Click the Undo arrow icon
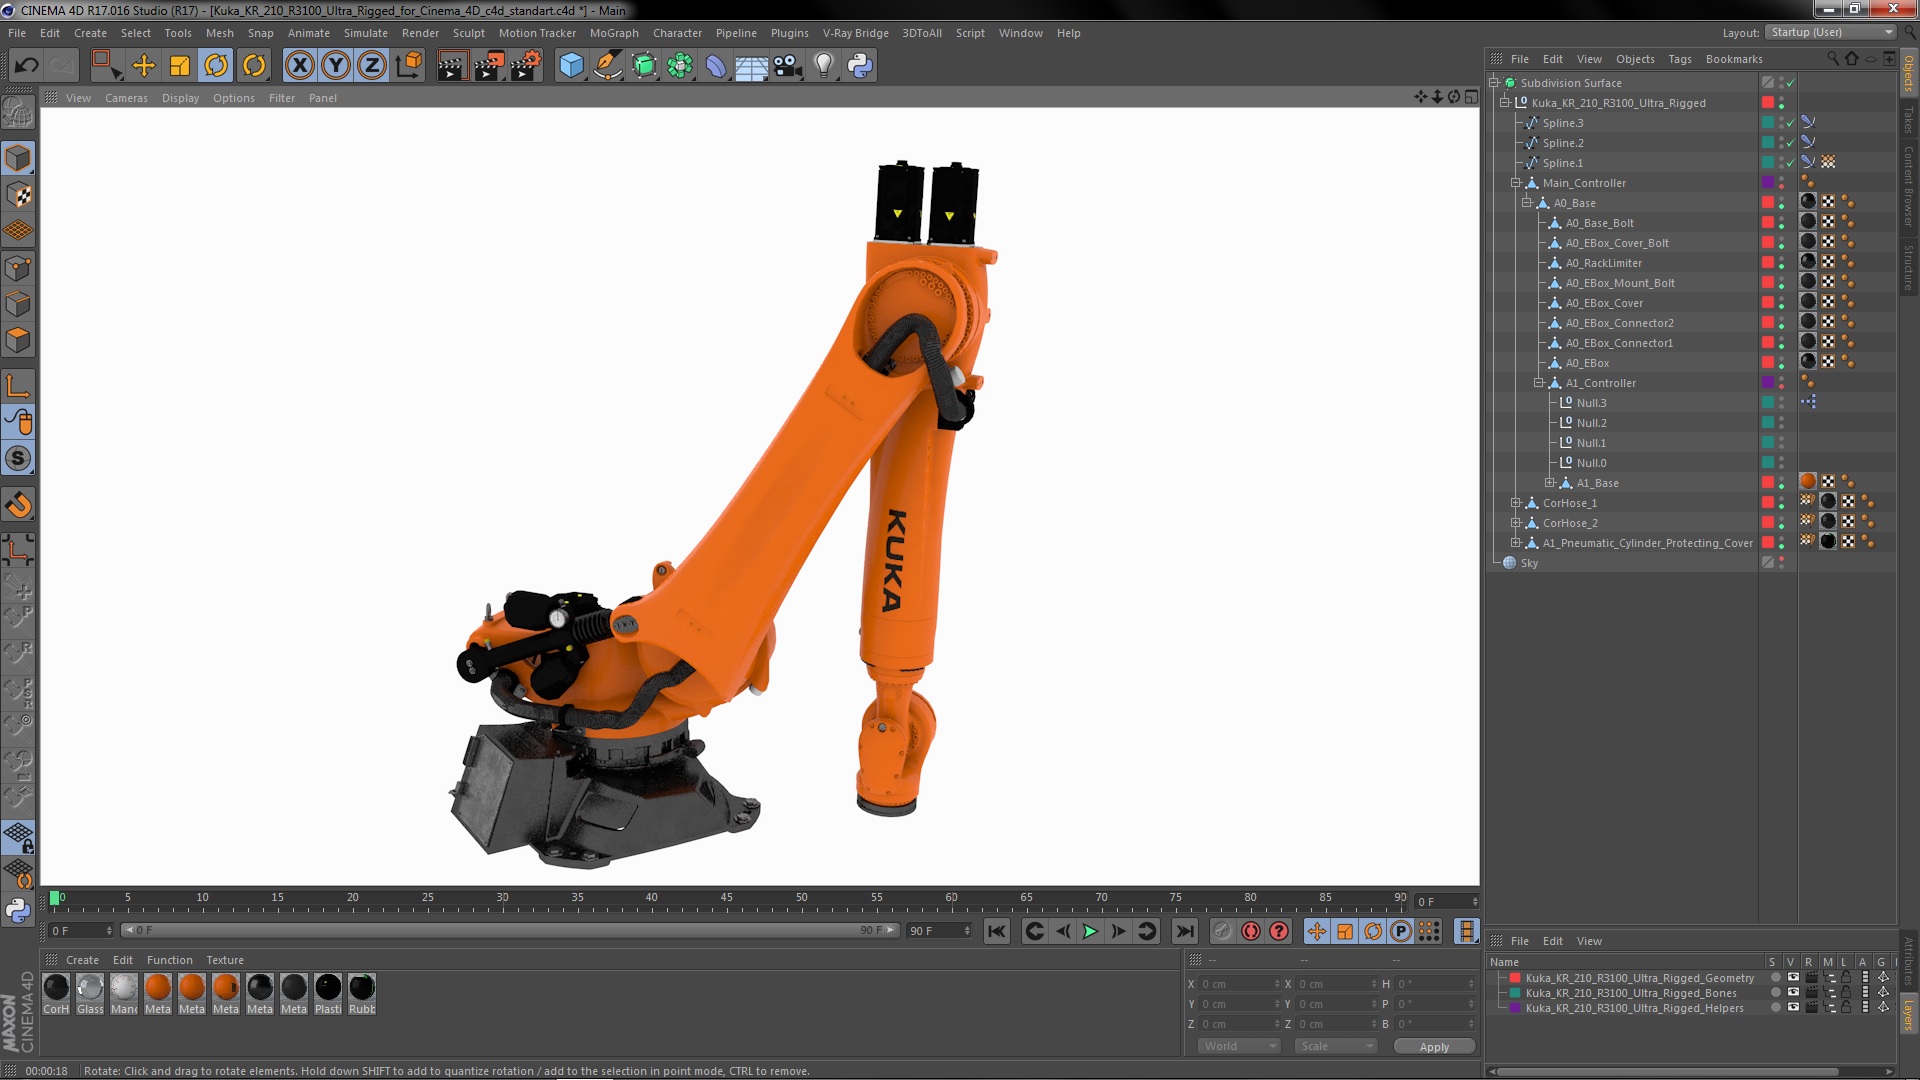This screenshot has width=1920, height=1080. [27, 66]
